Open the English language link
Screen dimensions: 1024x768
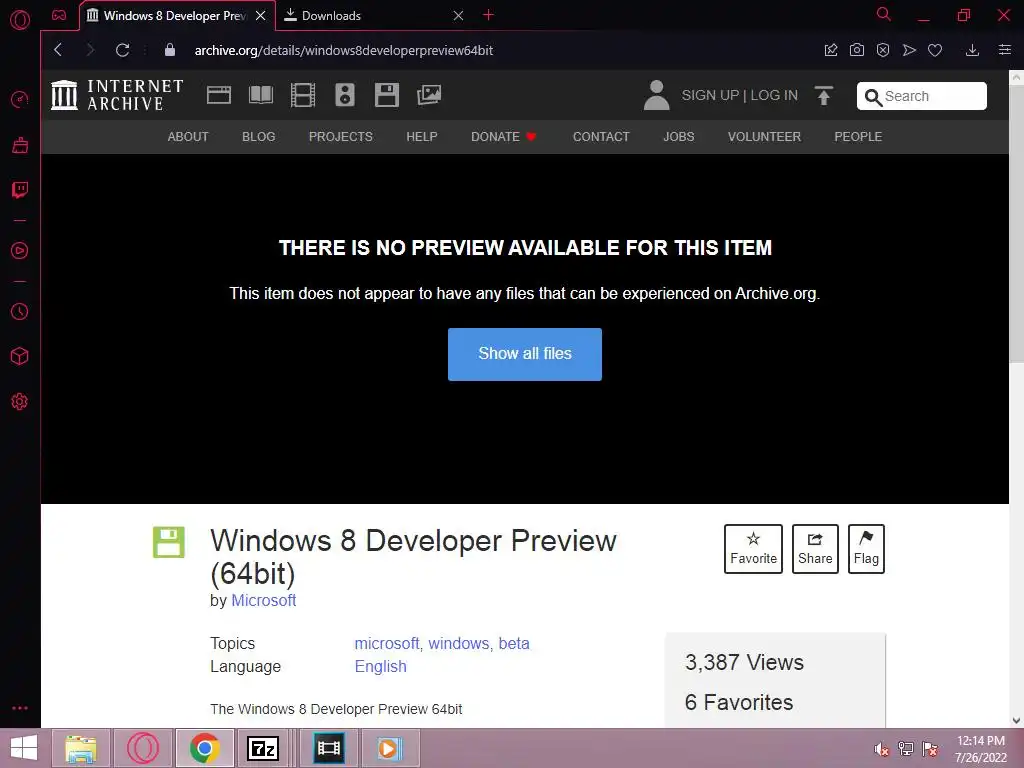[381, 666]
